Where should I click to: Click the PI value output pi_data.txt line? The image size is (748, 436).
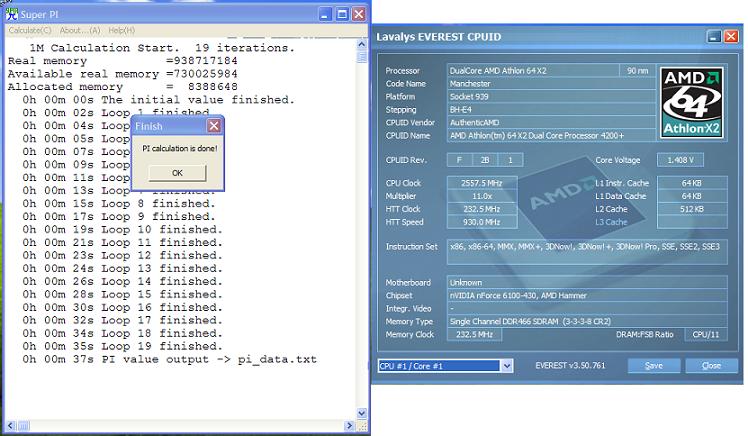click(169, 359)
